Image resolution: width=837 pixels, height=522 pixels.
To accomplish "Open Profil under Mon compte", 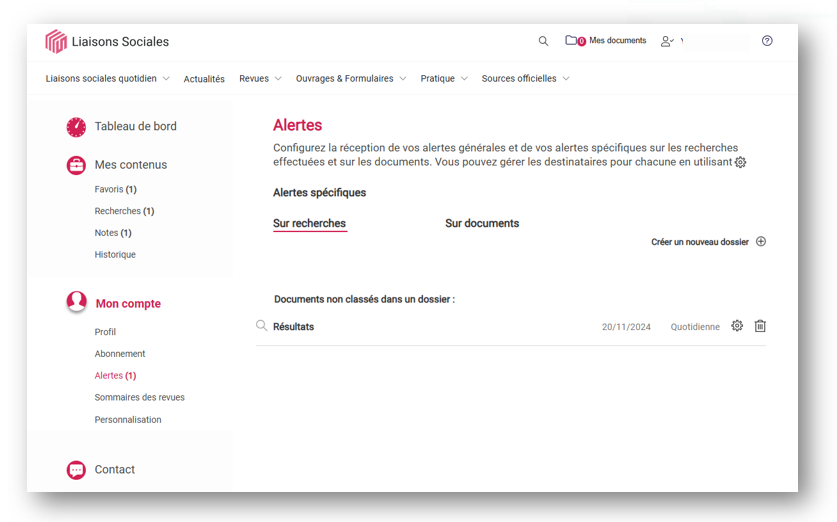I will 105,332.
